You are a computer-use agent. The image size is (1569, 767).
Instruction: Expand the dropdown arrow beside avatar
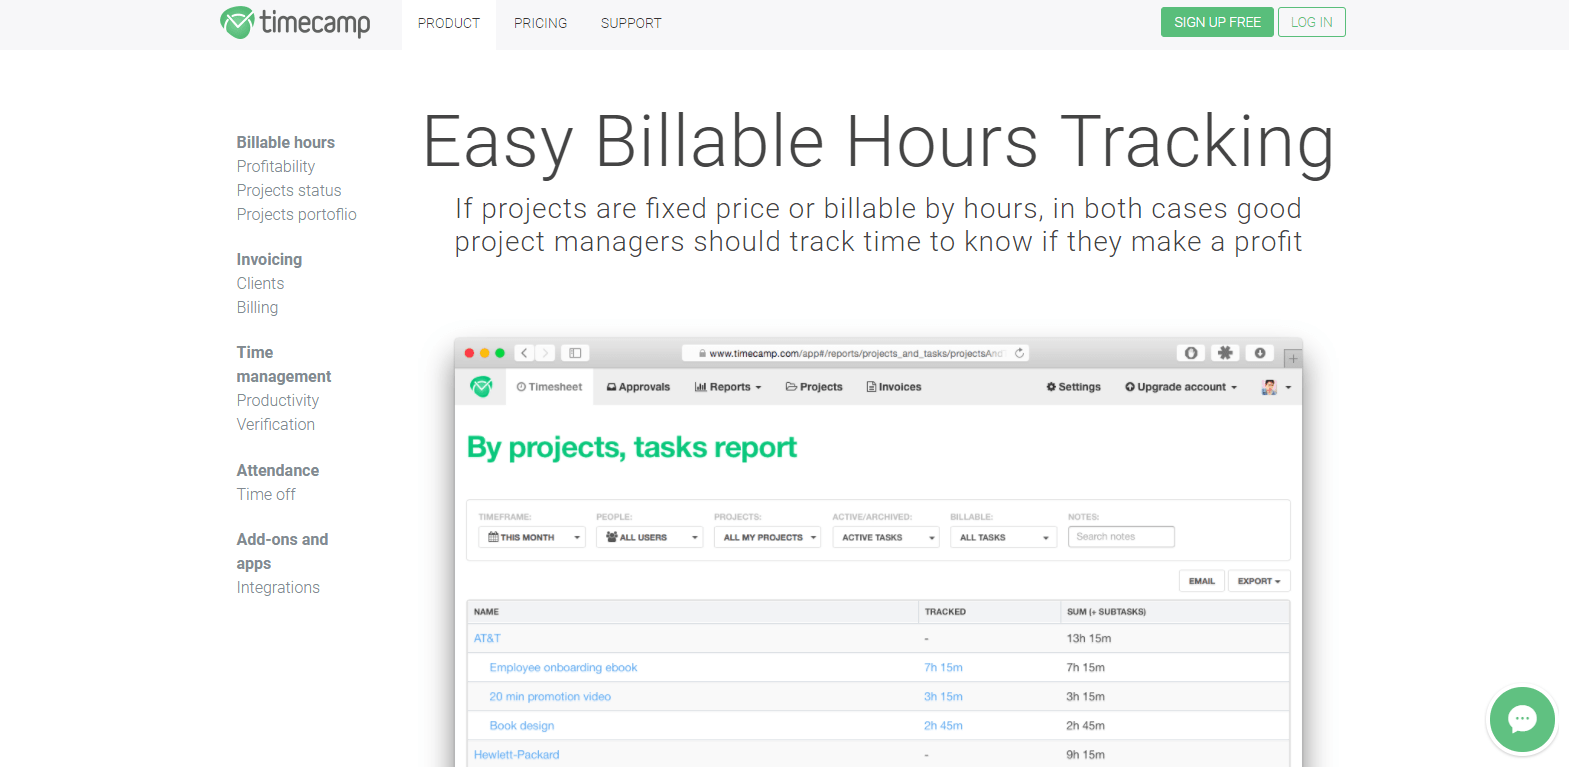click(x=1288, y=387)
